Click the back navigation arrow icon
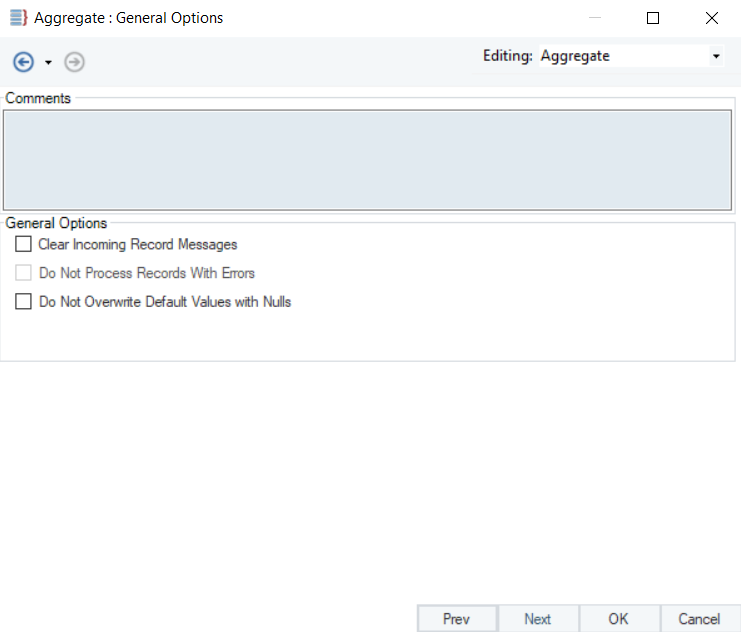This screenshot has height=632, width=741. pos(23,62)
